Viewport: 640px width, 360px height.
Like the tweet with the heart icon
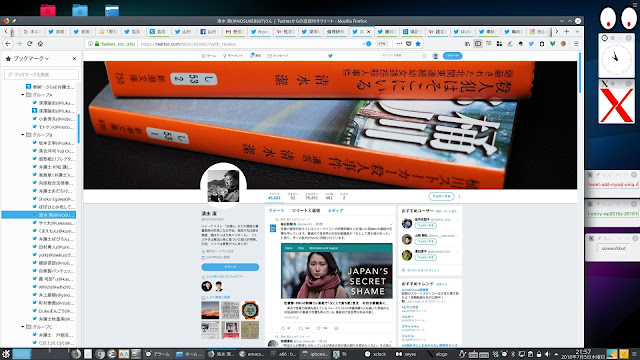(x=319, y=328)
